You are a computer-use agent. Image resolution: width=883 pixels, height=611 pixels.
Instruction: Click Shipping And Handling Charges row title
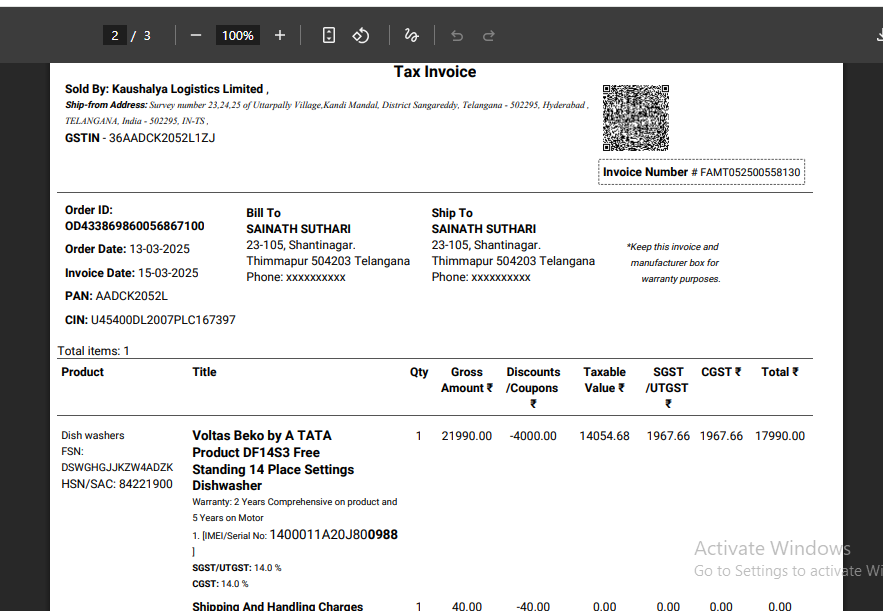coord(278,606)
